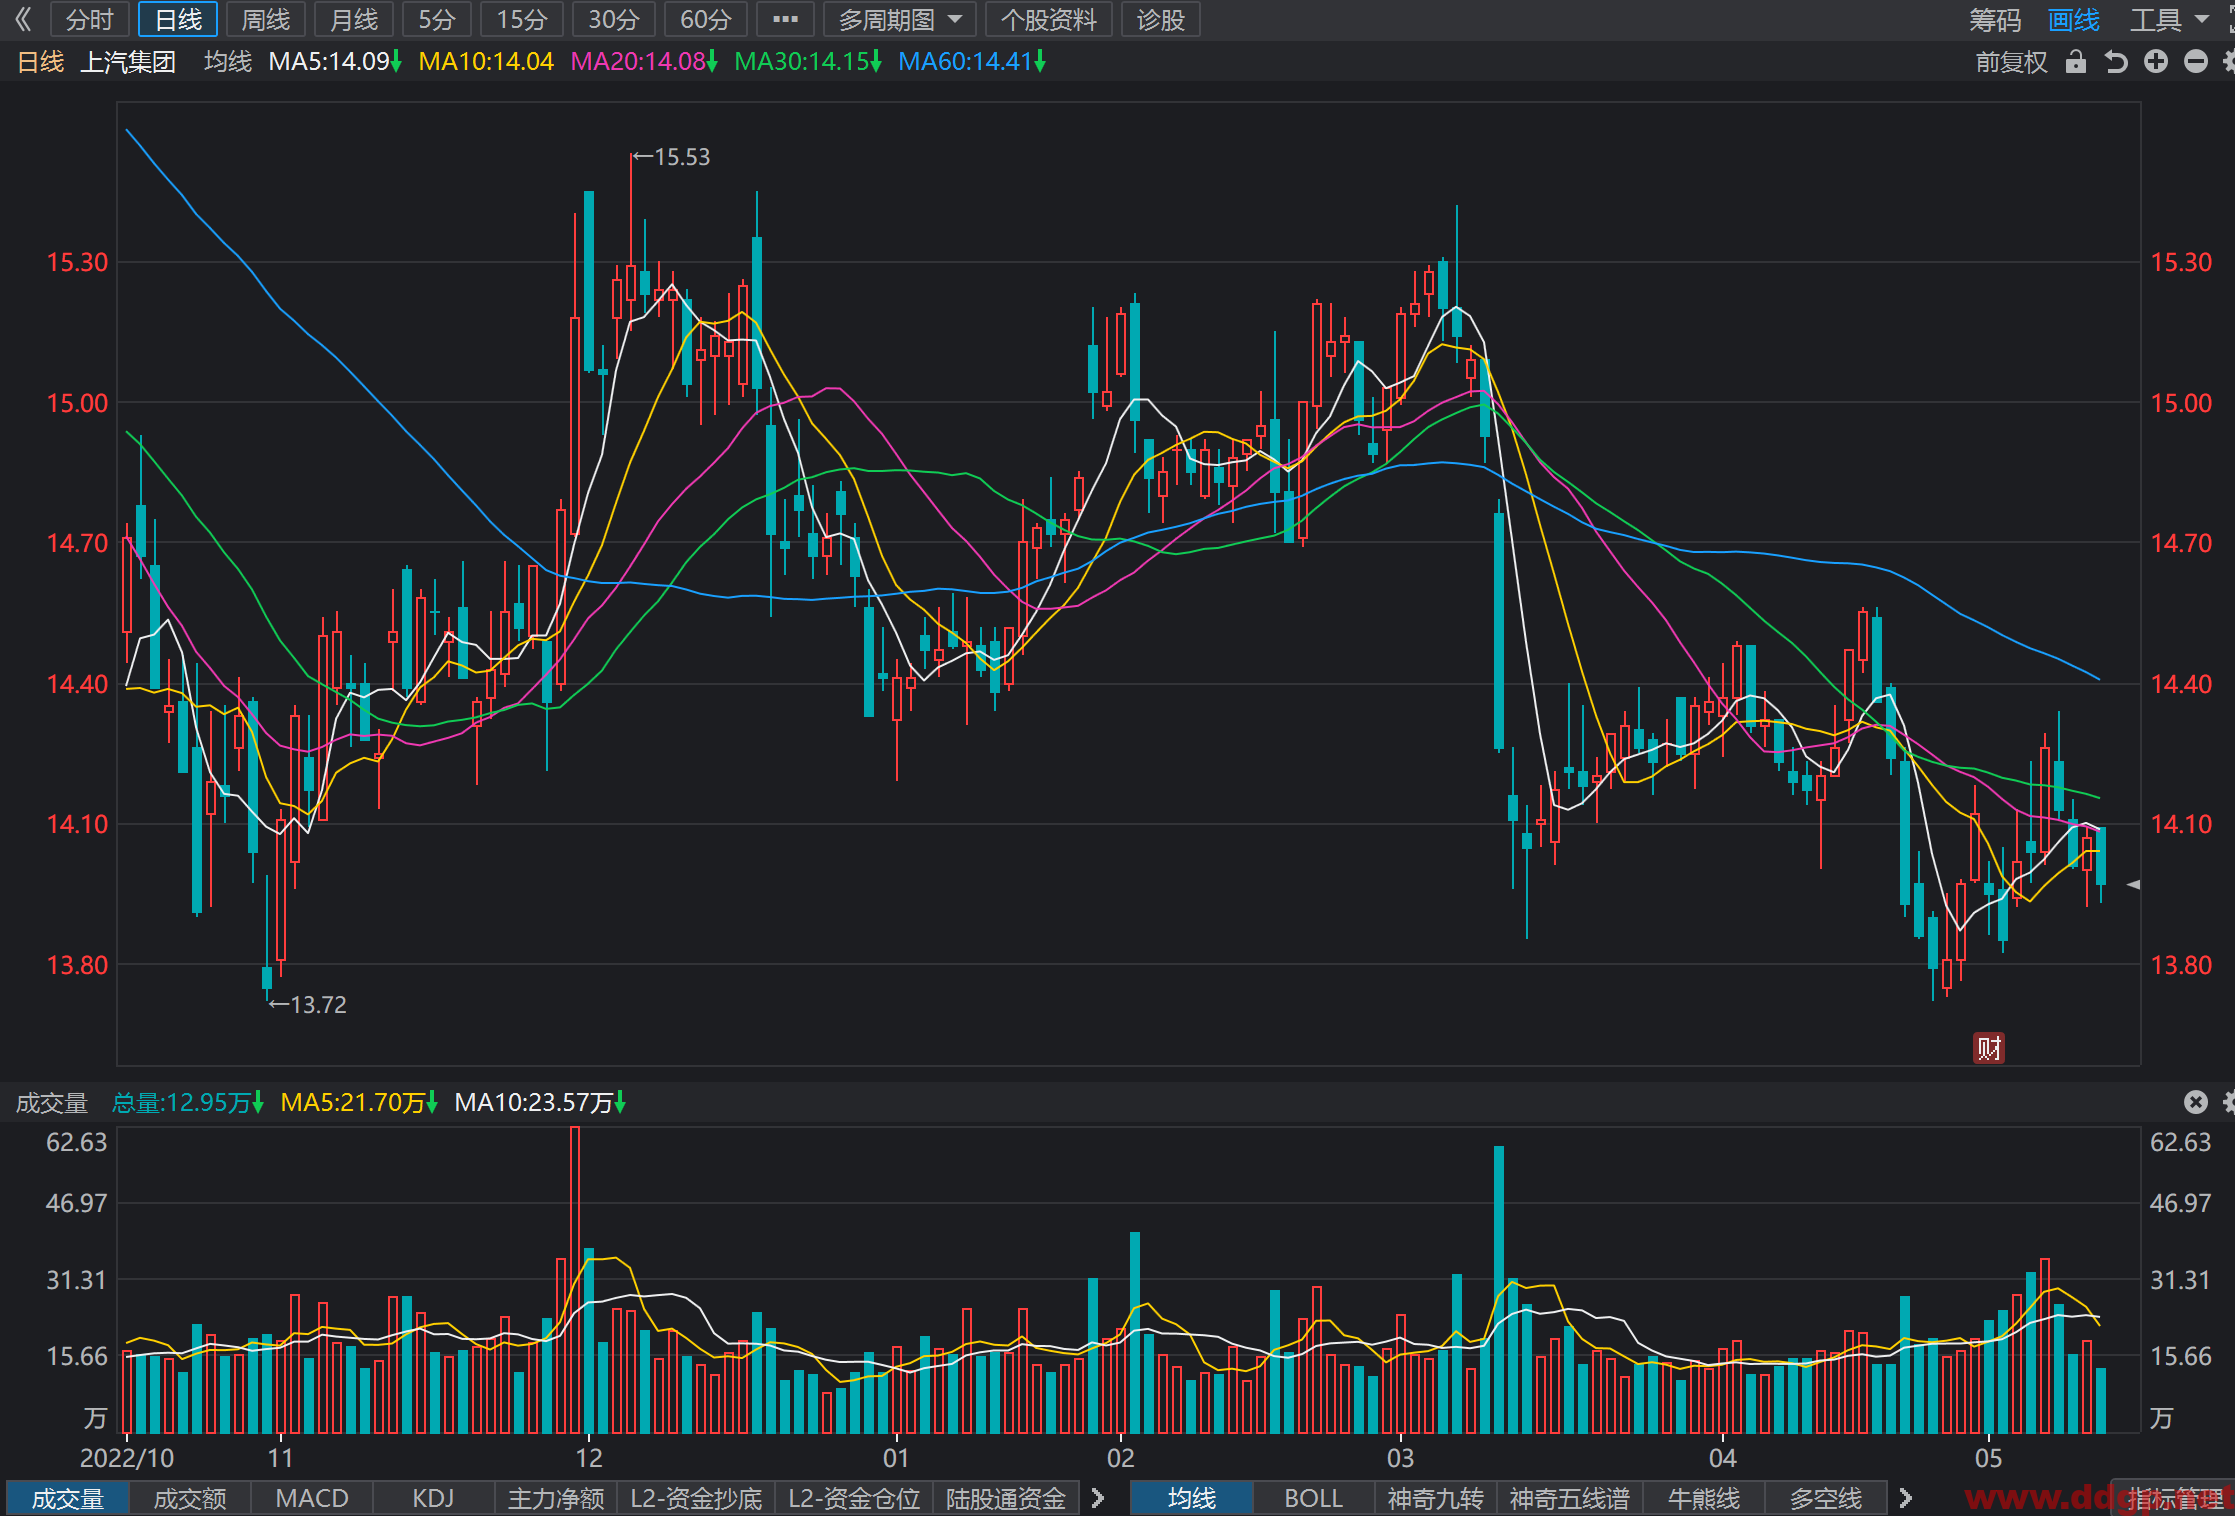
Task: Select the 日线 daily chart tab
Action: coord(178,19)
